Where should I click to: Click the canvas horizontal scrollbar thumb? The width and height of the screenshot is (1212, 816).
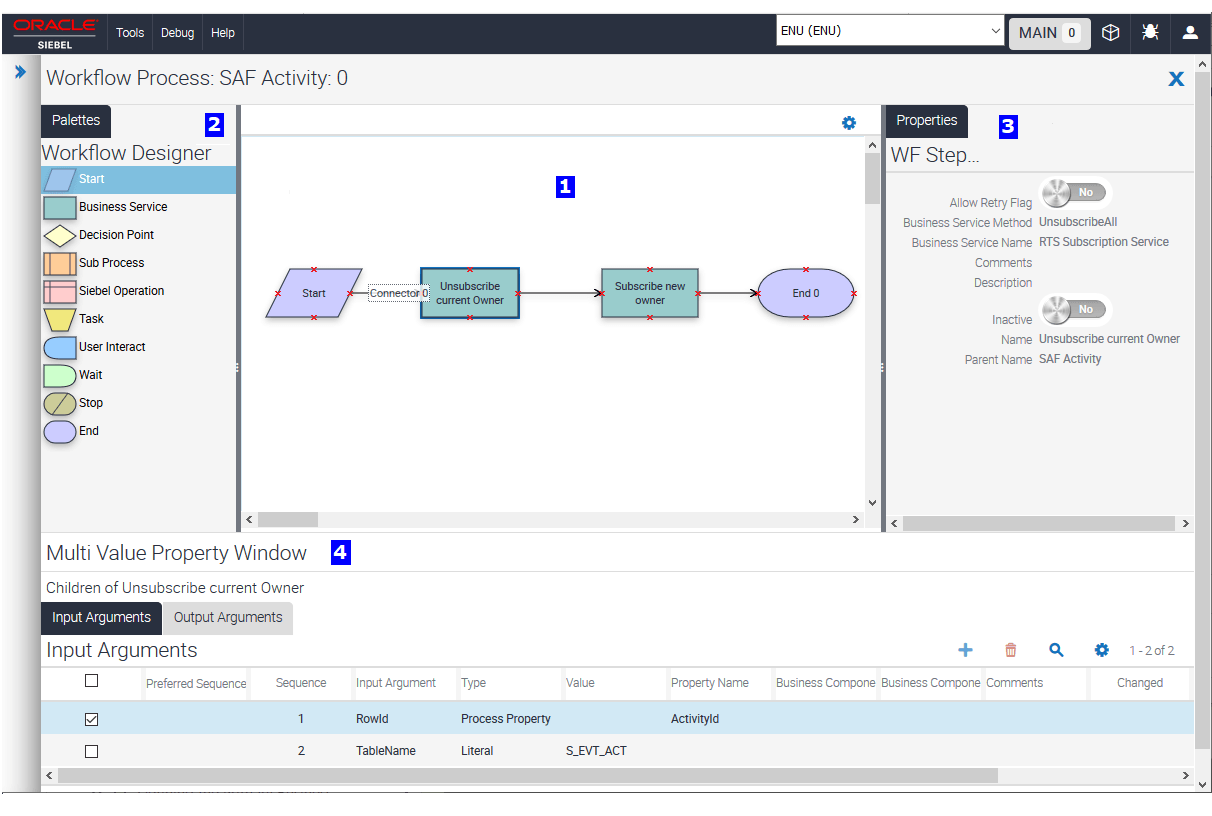(x=288, y=520)
